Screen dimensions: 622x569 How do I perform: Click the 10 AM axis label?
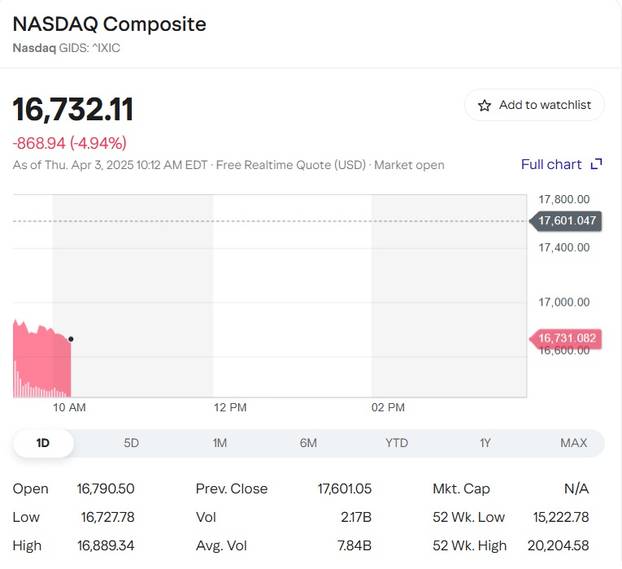pyautogui.click(x=69, y=408)
